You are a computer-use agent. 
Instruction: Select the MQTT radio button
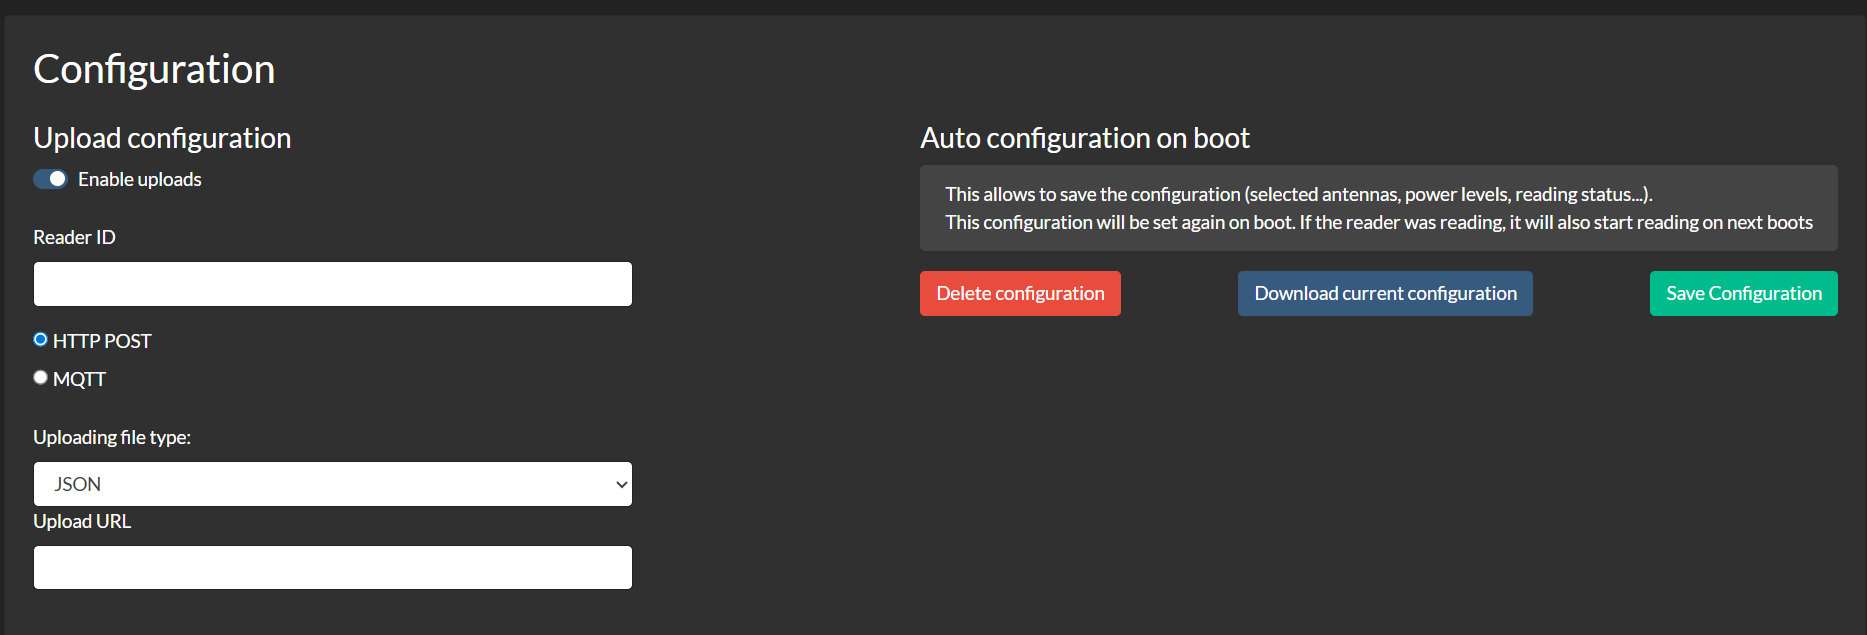(x=41, y=378)
